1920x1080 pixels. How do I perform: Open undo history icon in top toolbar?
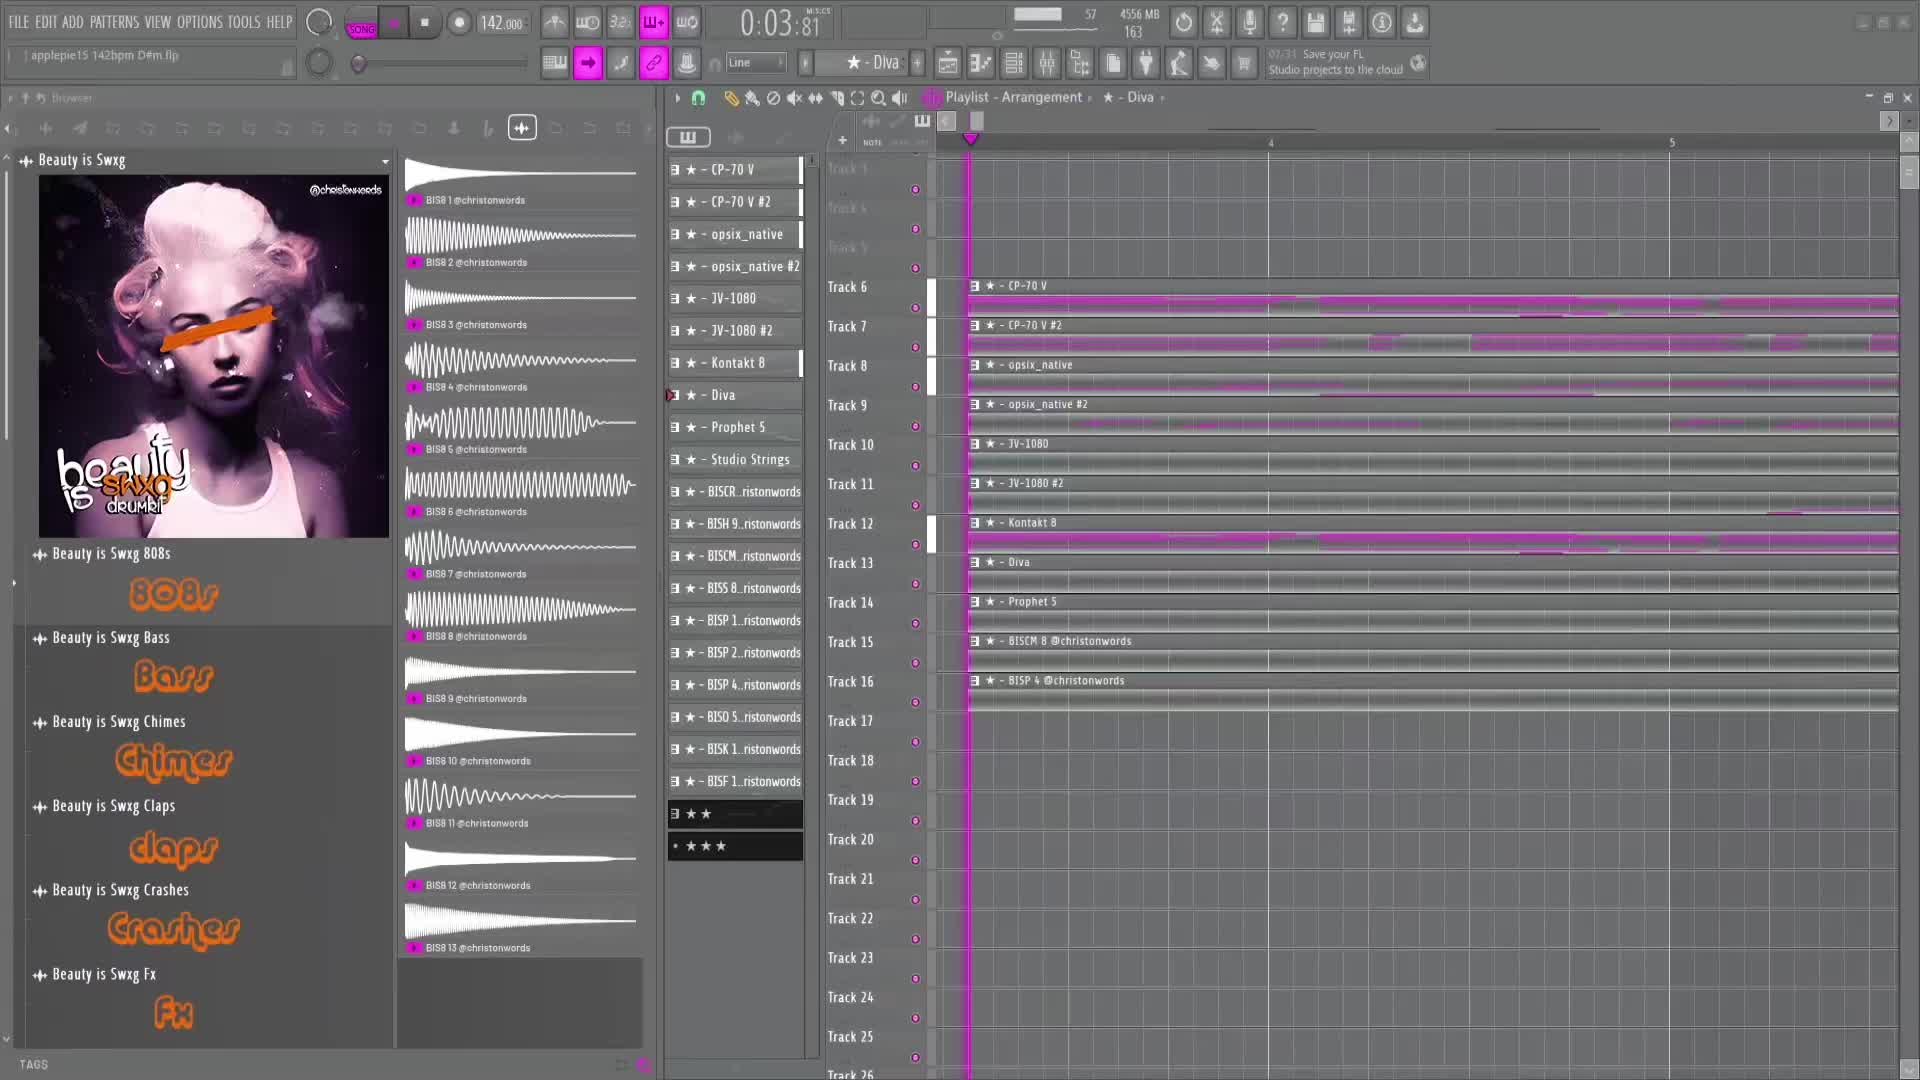pyautogui.click(x=1184, y=22)
